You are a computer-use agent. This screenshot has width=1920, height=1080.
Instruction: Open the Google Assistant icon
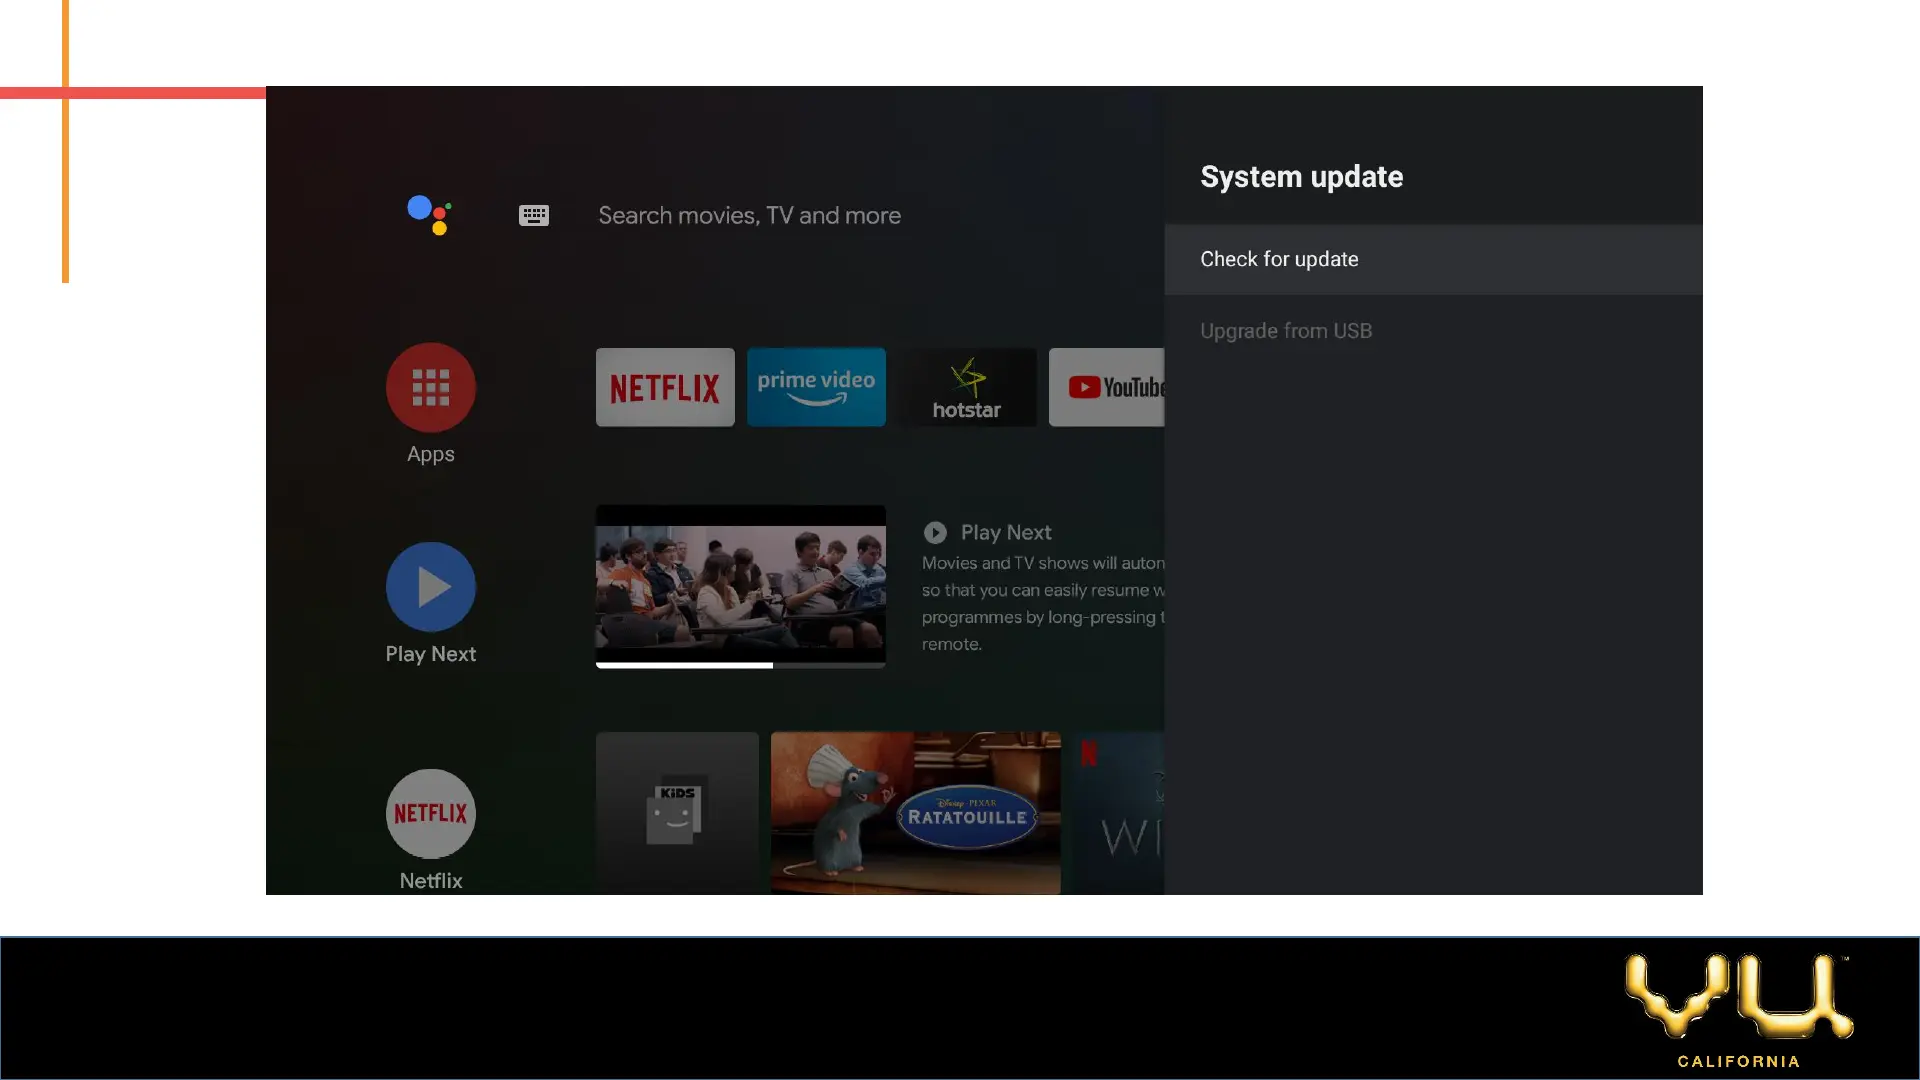430,214
